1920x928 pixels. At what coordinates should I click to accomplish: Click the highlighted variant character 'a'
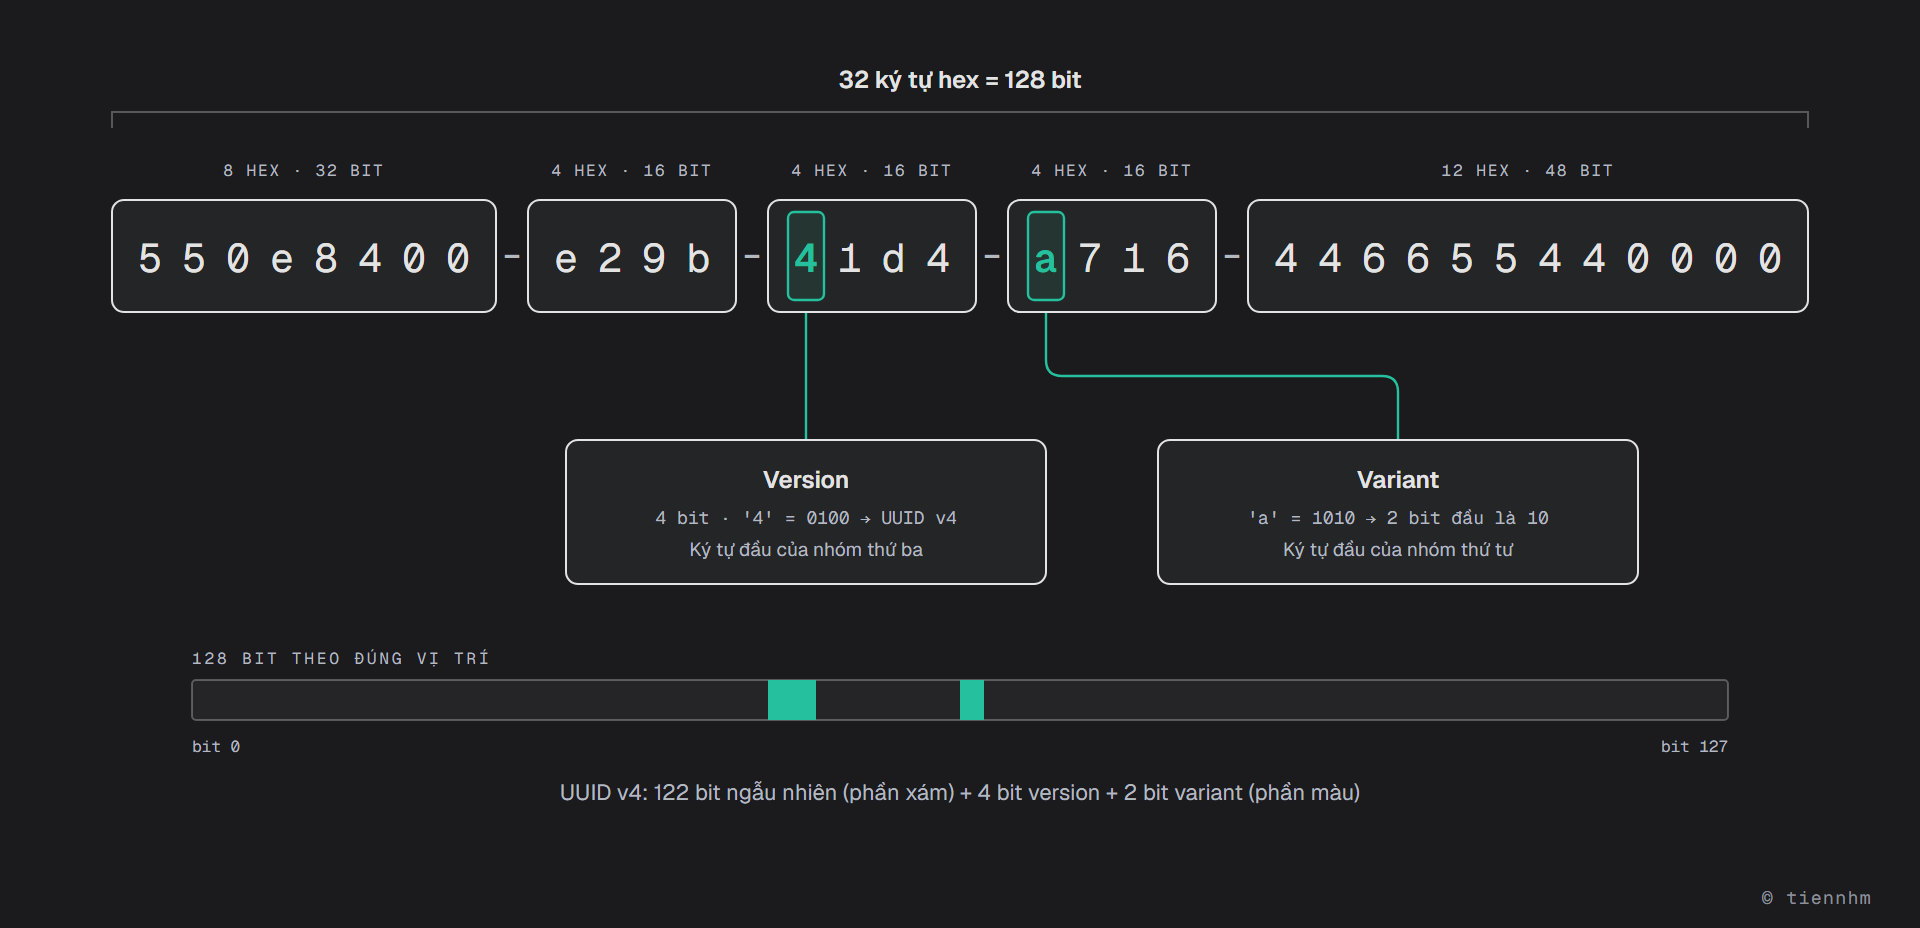(x=1046, y=256)
